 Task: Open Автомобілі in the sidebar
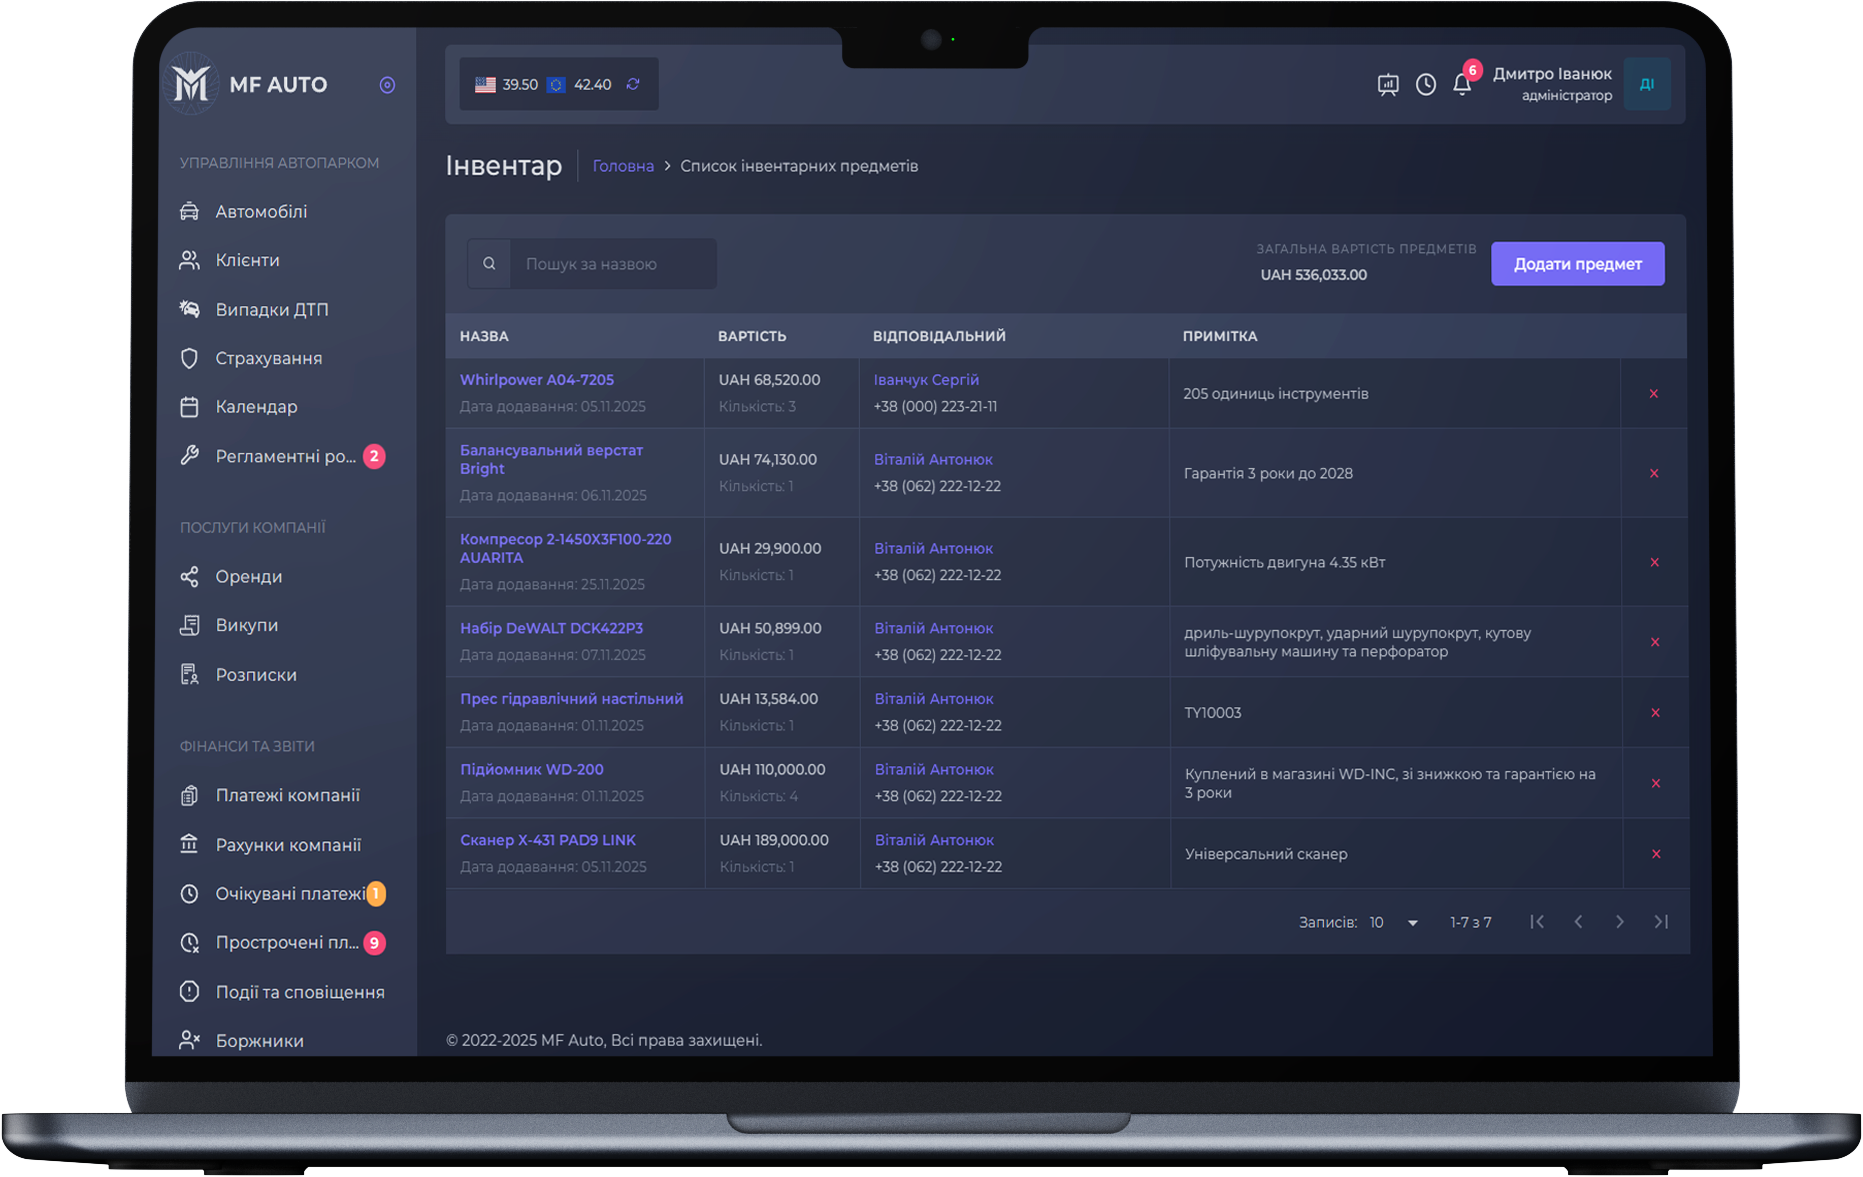tap(261, 211)
